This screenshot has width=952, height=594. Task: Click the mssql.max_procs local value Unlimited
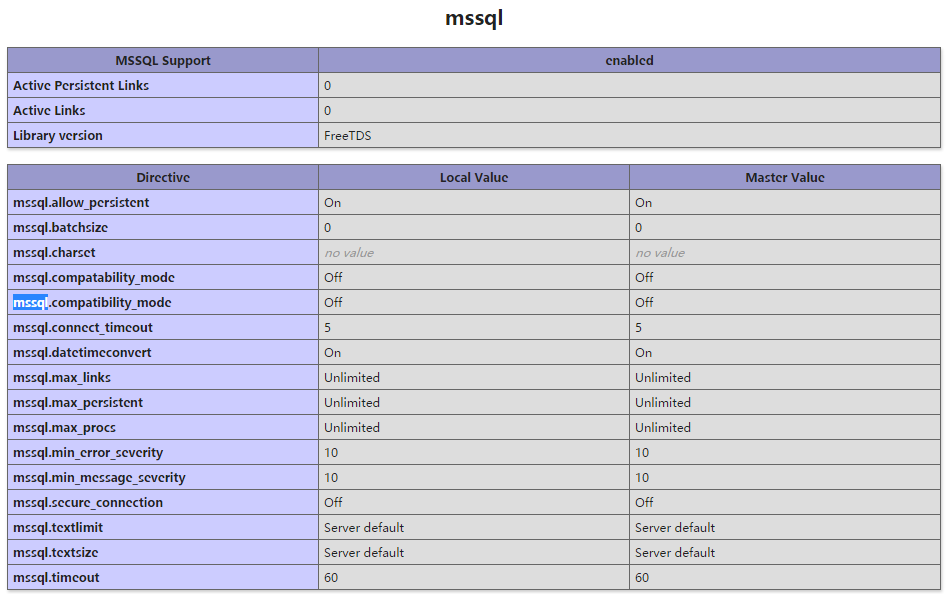pyautogui.click(x=352, y=427)
